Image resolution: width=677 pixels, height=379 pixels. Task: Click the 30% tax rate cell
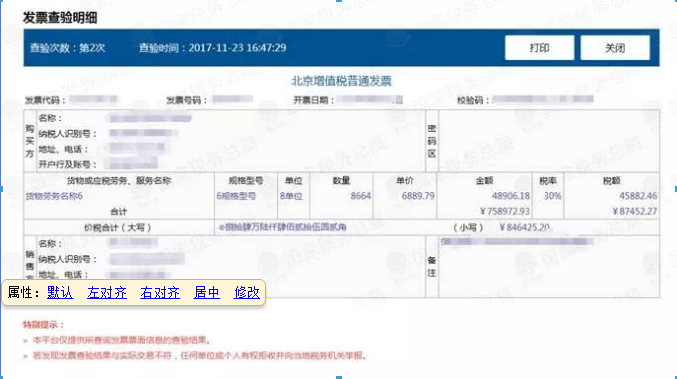click(552, 196)
